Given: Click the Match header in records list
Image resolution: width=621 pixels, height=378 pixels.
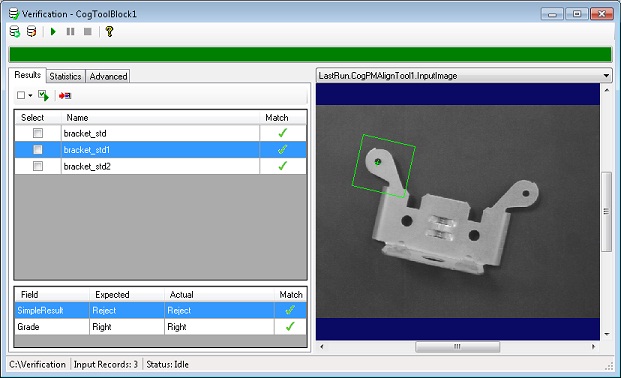Looking at the screenshot, I should click(x=283, y=118).
